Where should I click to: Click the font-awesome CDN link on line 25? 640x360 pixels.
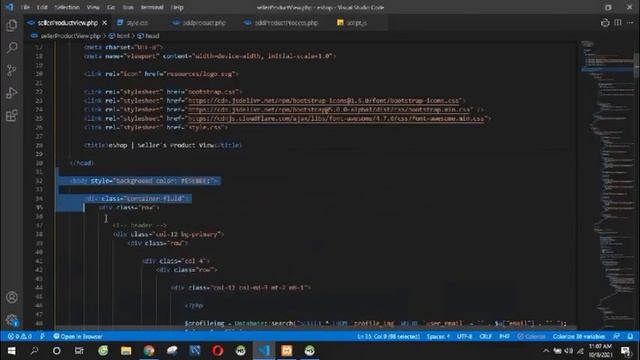tap(336, 118)
